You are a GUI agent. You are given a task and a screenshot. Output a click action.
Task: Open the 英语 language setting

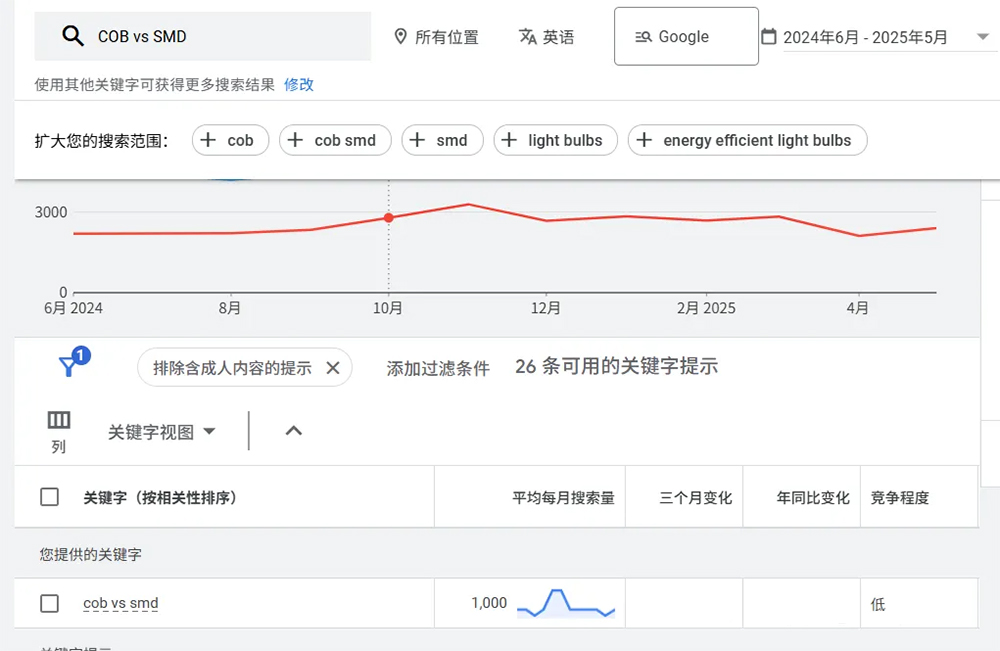point(547,36)
